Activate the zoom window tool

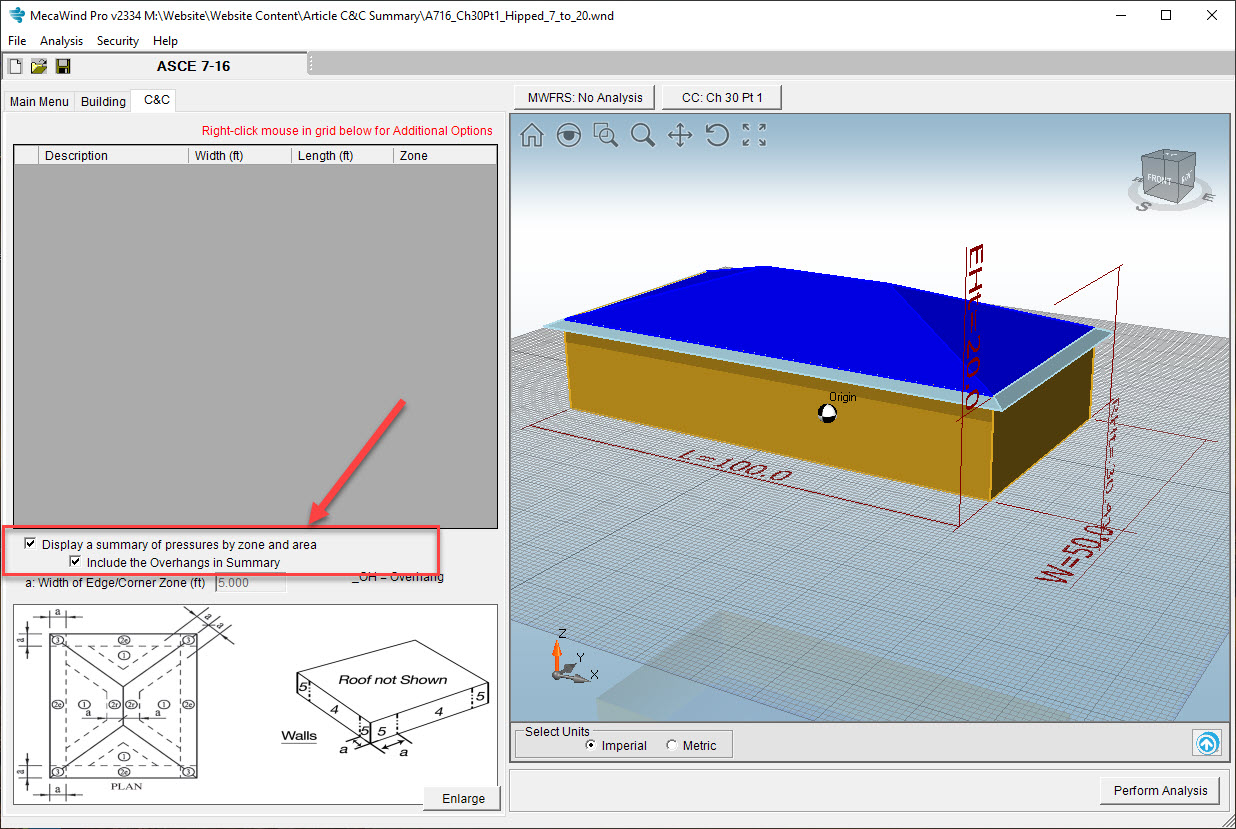pos(606,135)
